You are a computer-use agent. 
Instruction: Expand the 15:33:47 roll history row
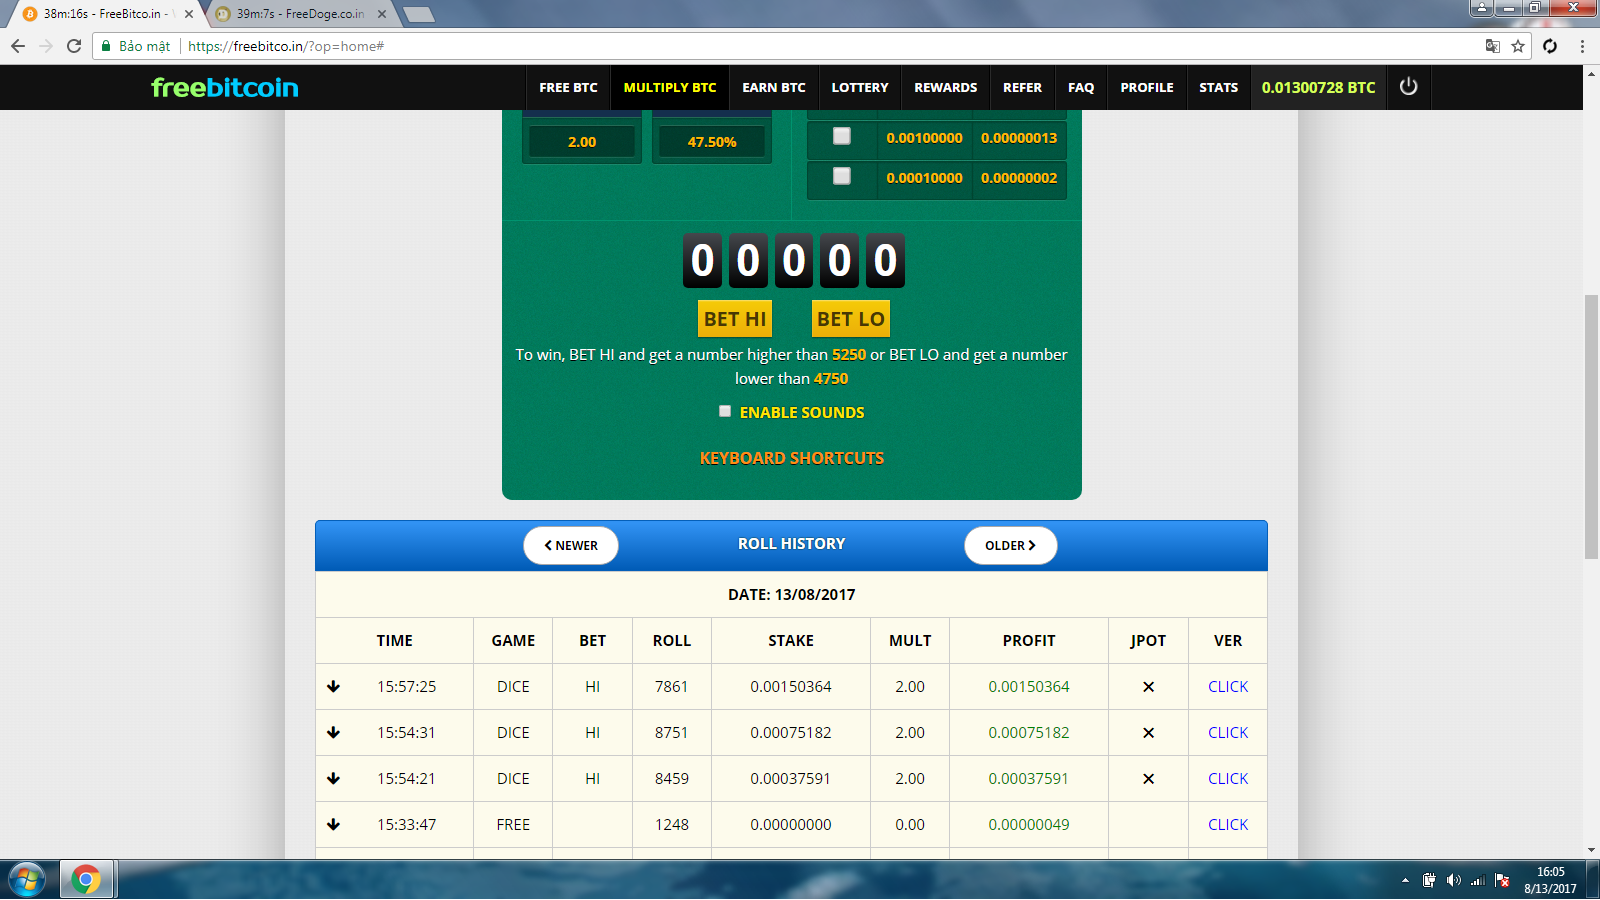pos(334,825)
